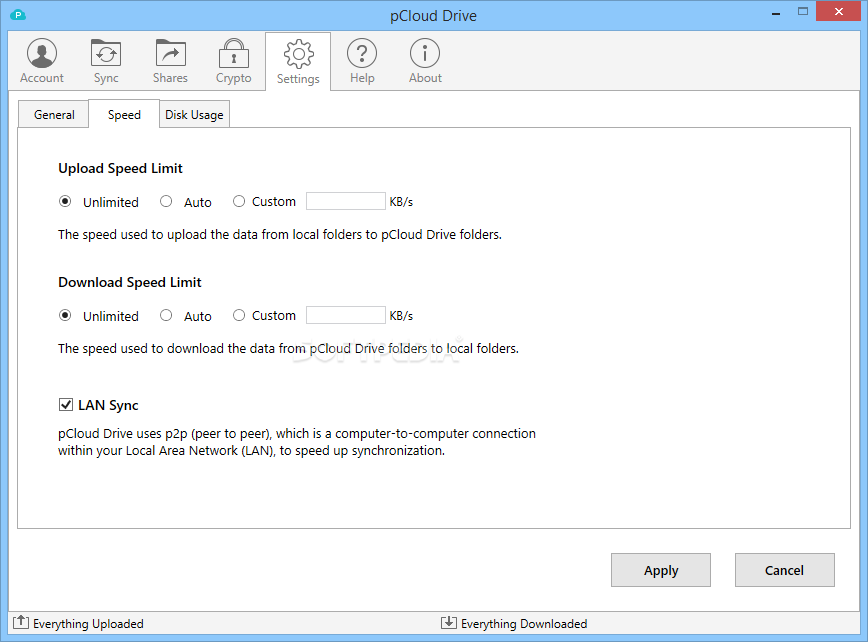Minimize the pCloud Drive window

(x=776, y=12)
